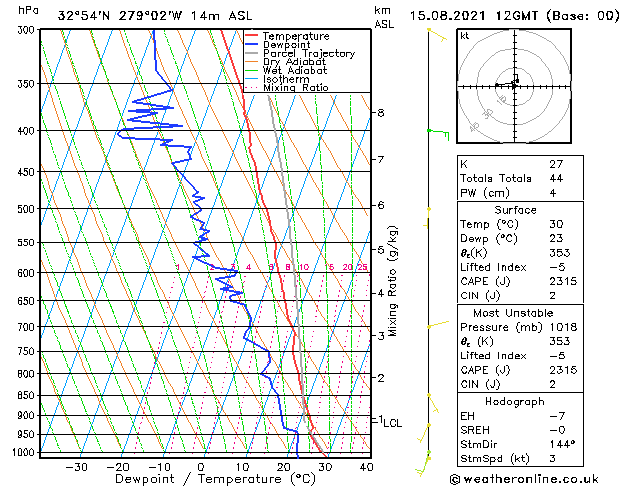Click the yellow wind barb at 700 hPa
The width and height of the screenshot is (629, 486).
click(x=438, y=324)
